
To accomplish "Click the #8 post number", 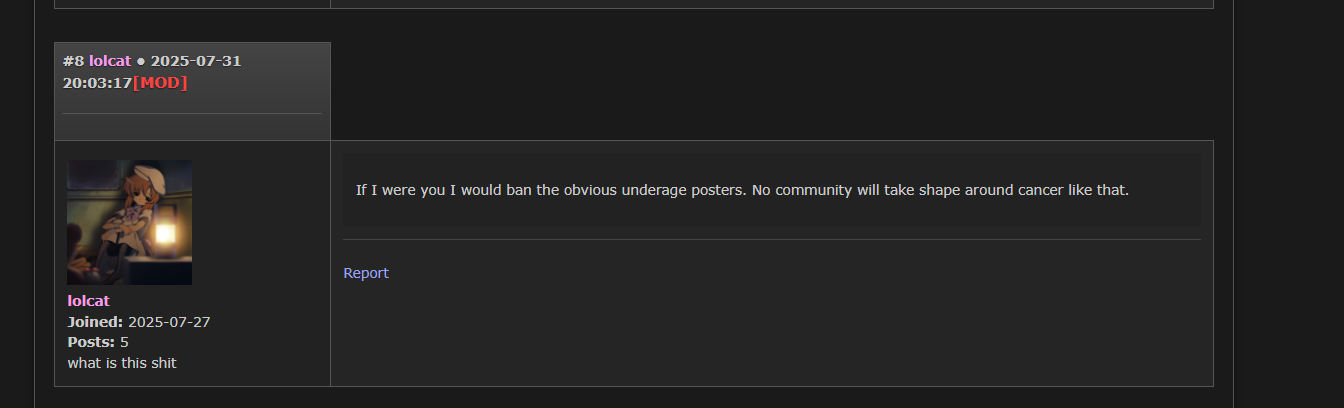I will (x=73, y=61).
